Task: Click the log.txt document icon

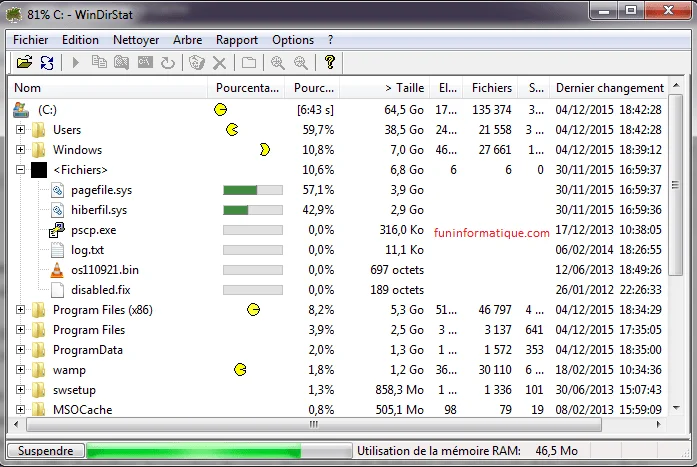Action: (x=57, y=250)
